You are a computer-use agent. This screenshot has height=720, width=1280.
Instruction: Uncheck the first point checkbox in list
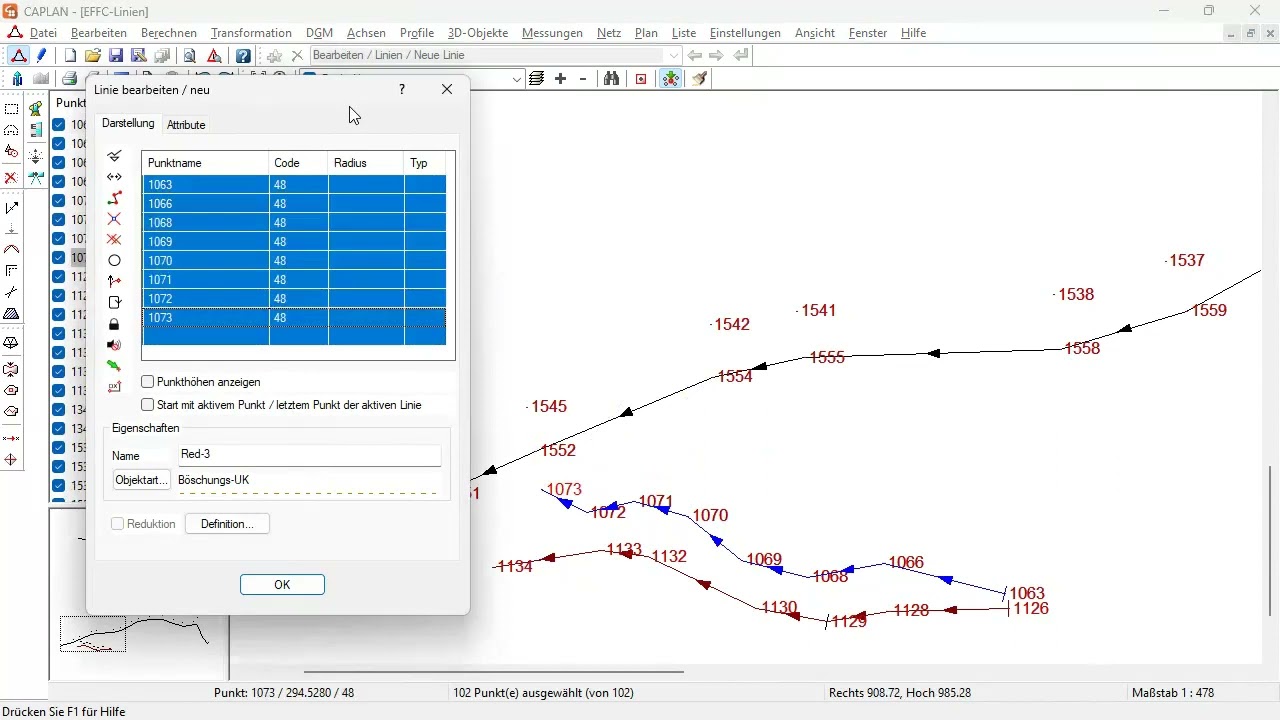pos(59,125)
